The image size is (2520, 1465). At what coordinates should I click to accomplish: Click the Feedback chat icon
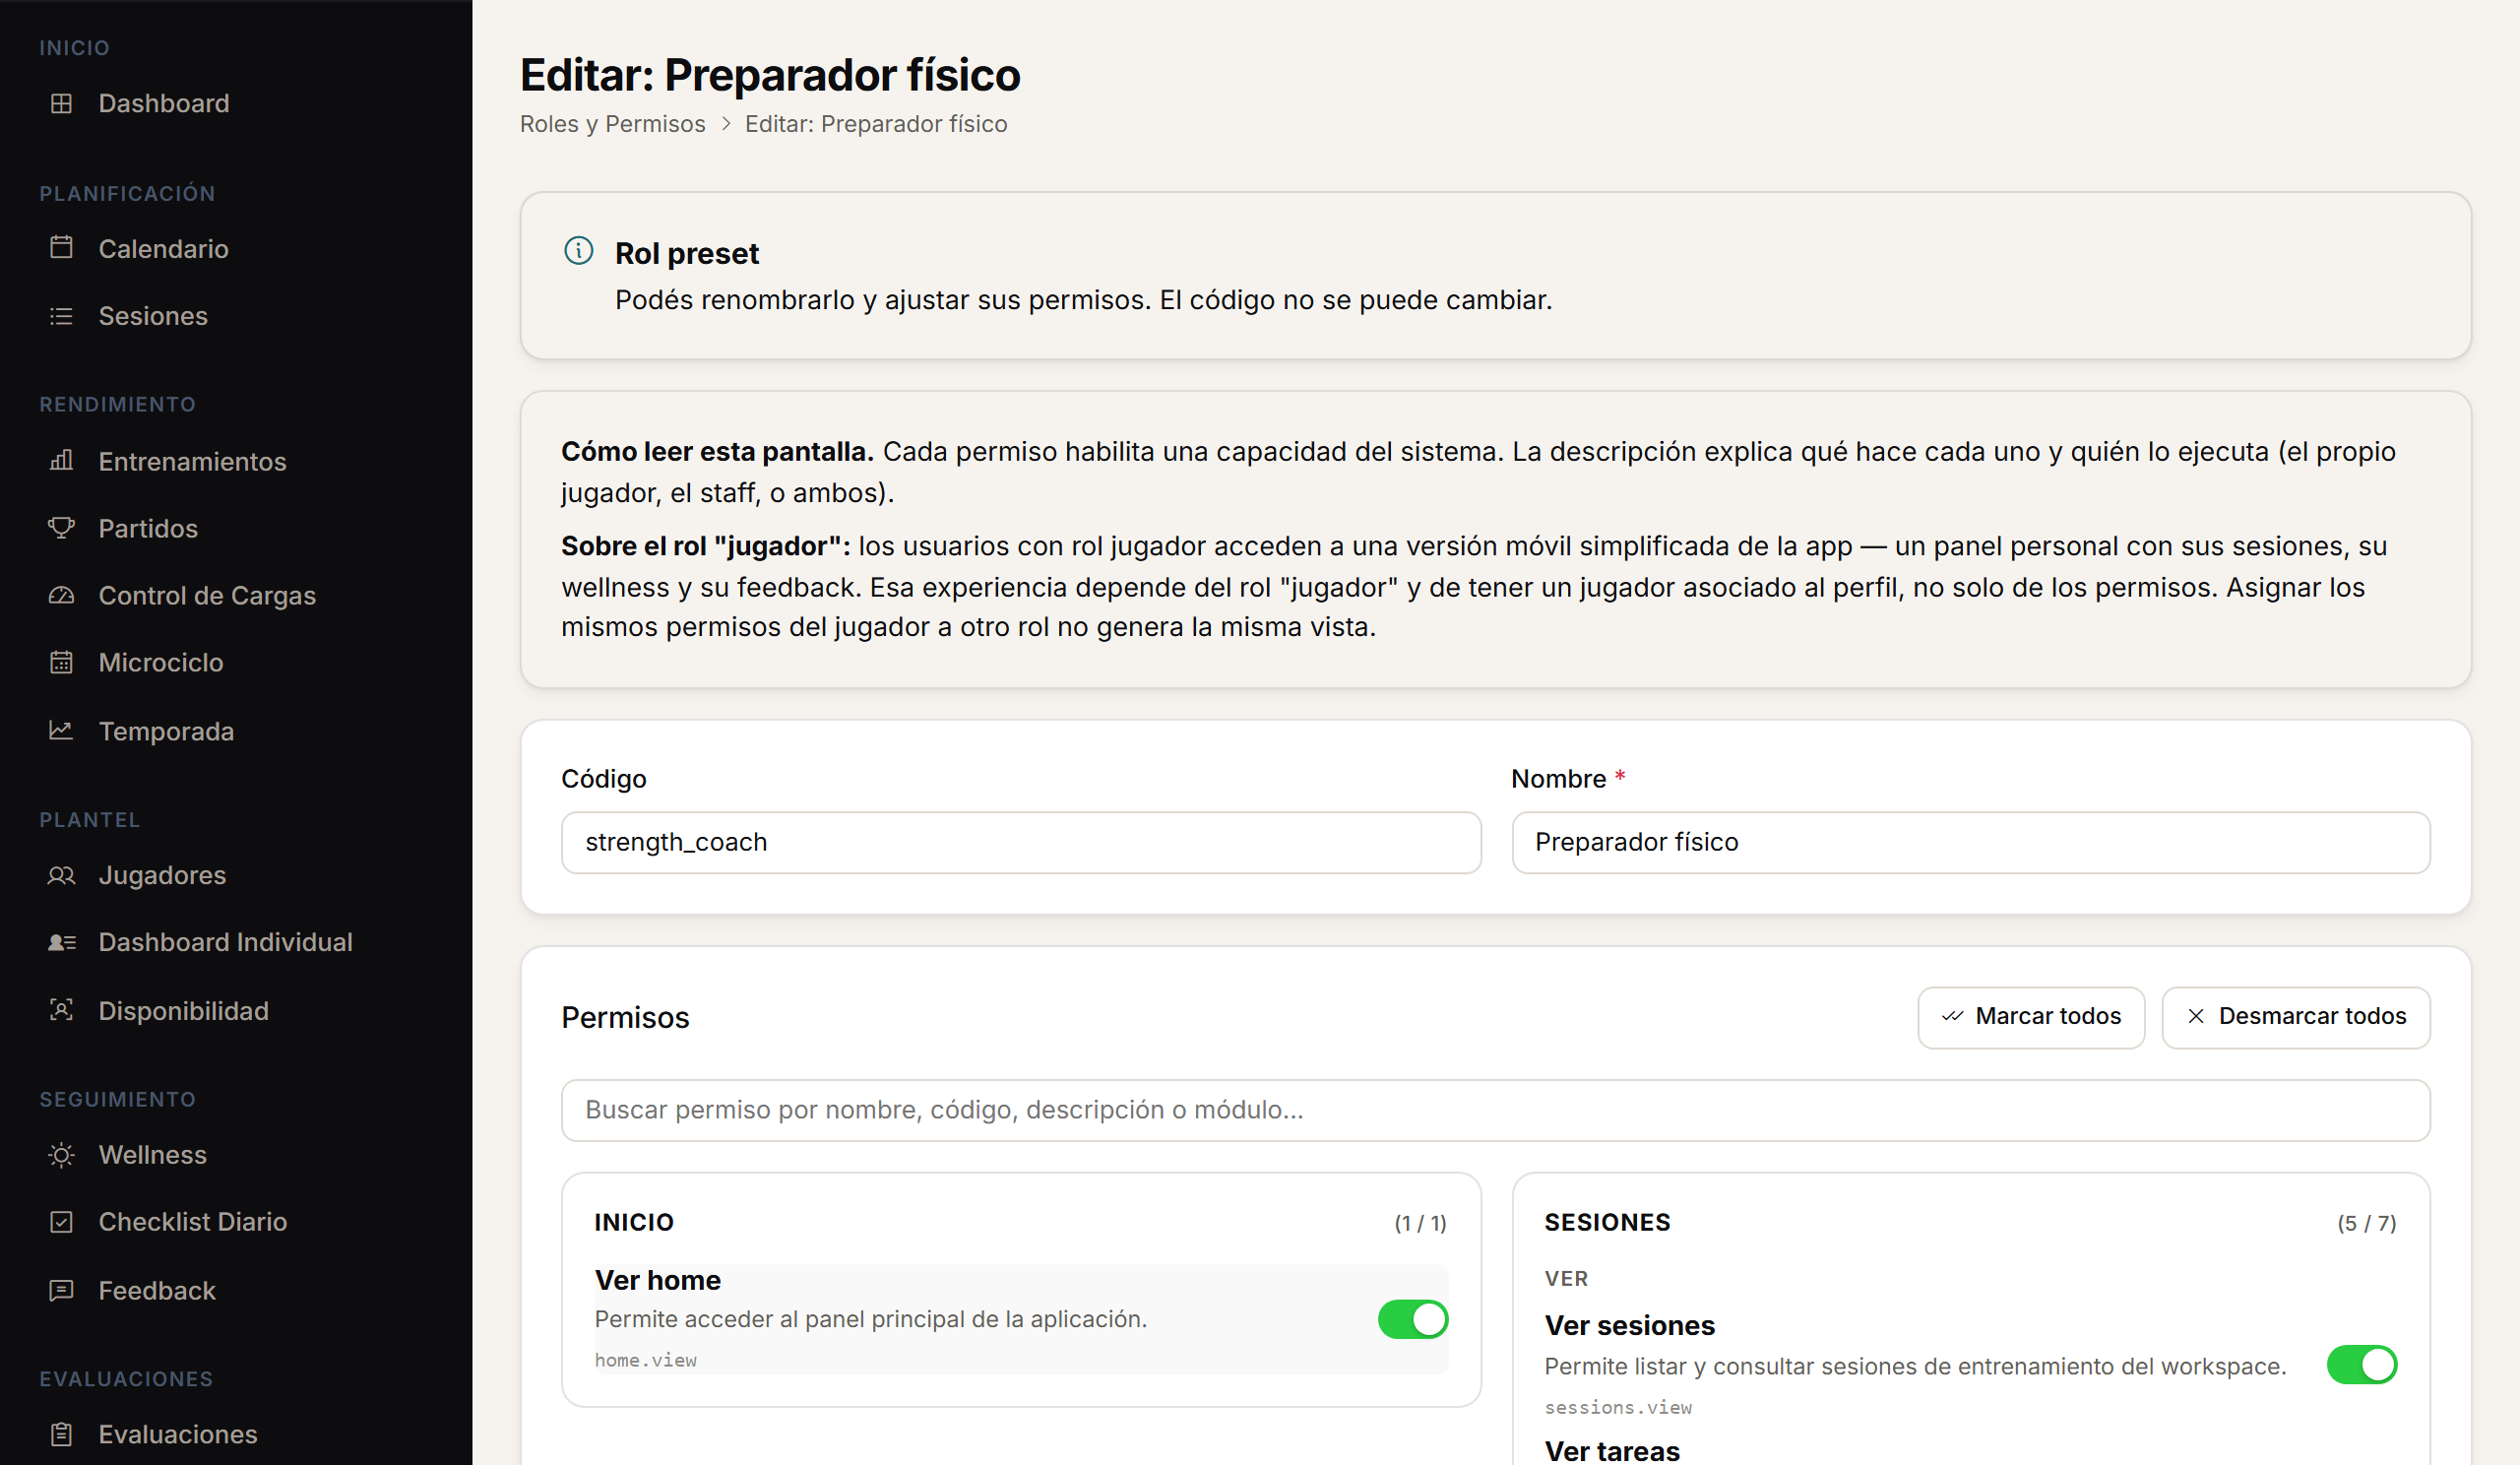tap(61, 1290)
